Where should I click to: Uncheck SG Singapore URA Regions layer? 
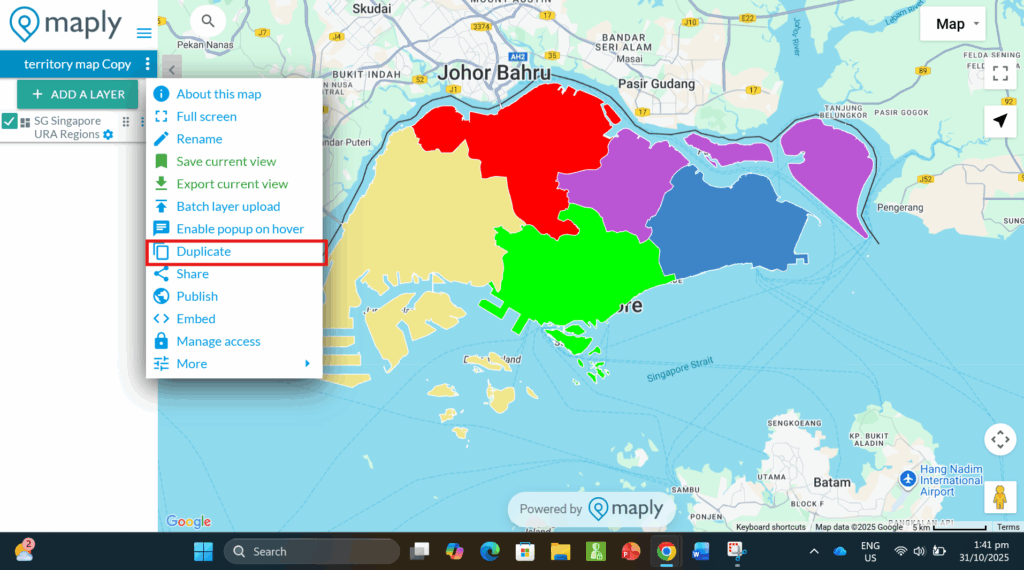[x=10, y=122]
